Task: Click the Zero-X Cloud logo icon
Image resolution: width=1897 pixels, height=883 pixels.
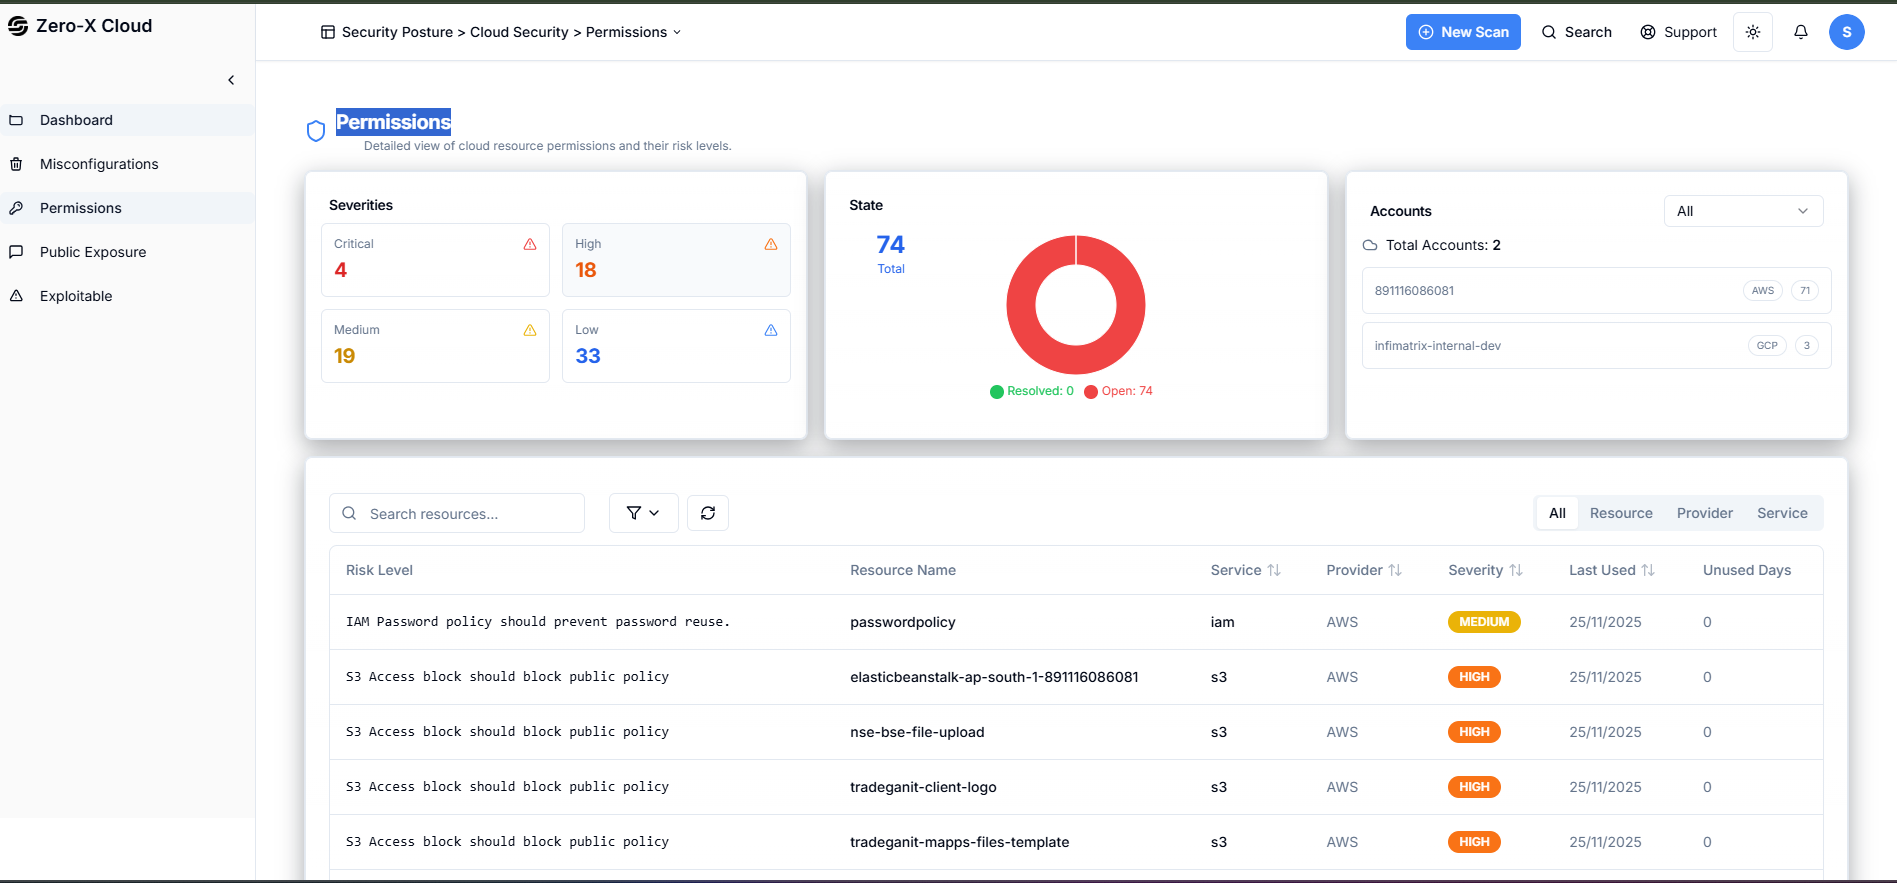Action: tap(18, 26)
